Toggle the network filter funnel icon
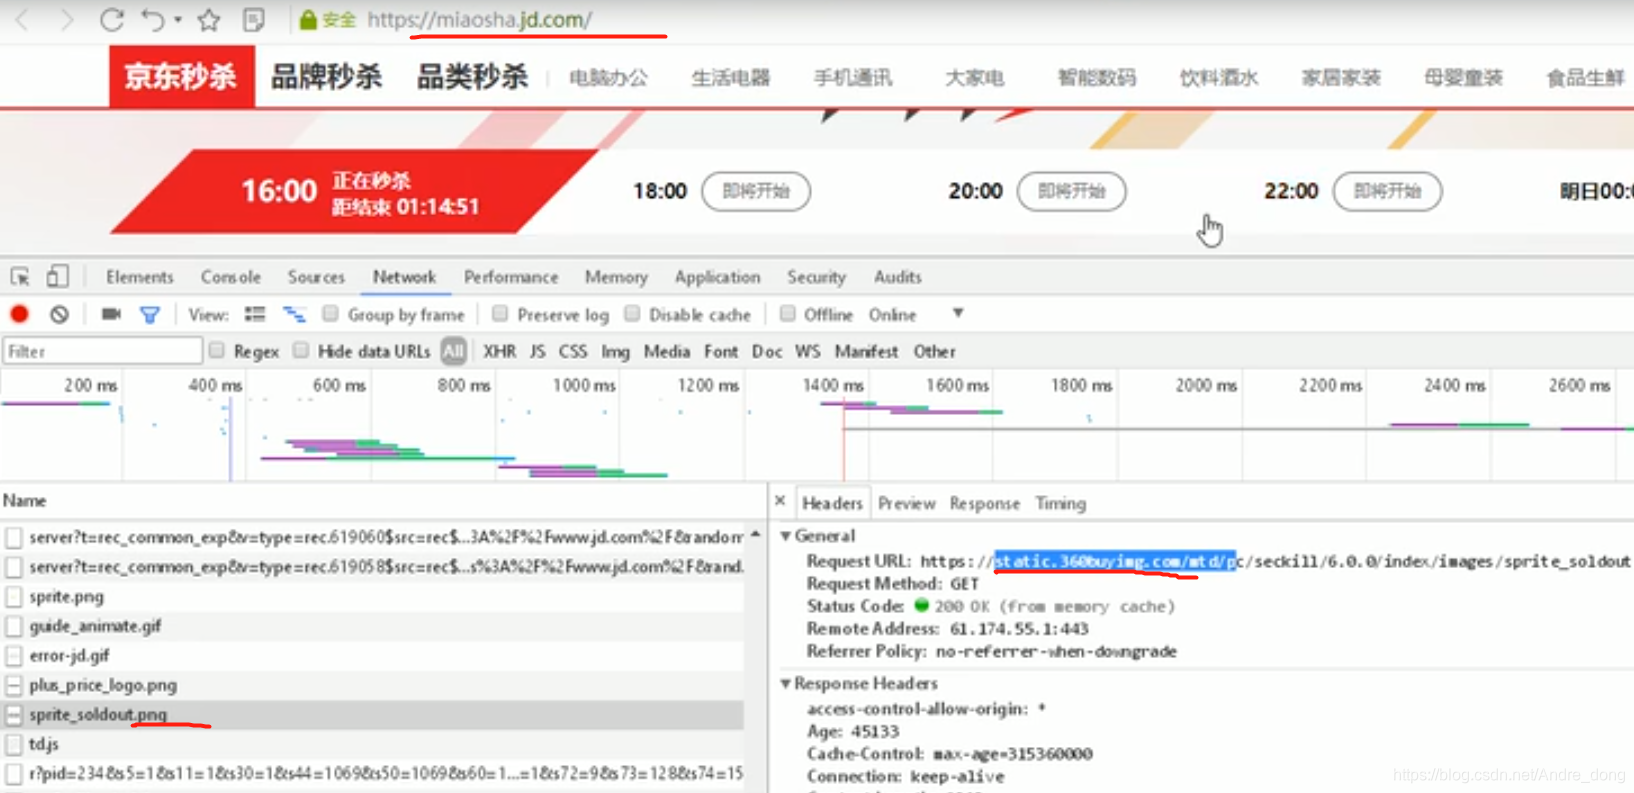The width and height of the screenshot is (1634, 793). (x=150, y=315)
